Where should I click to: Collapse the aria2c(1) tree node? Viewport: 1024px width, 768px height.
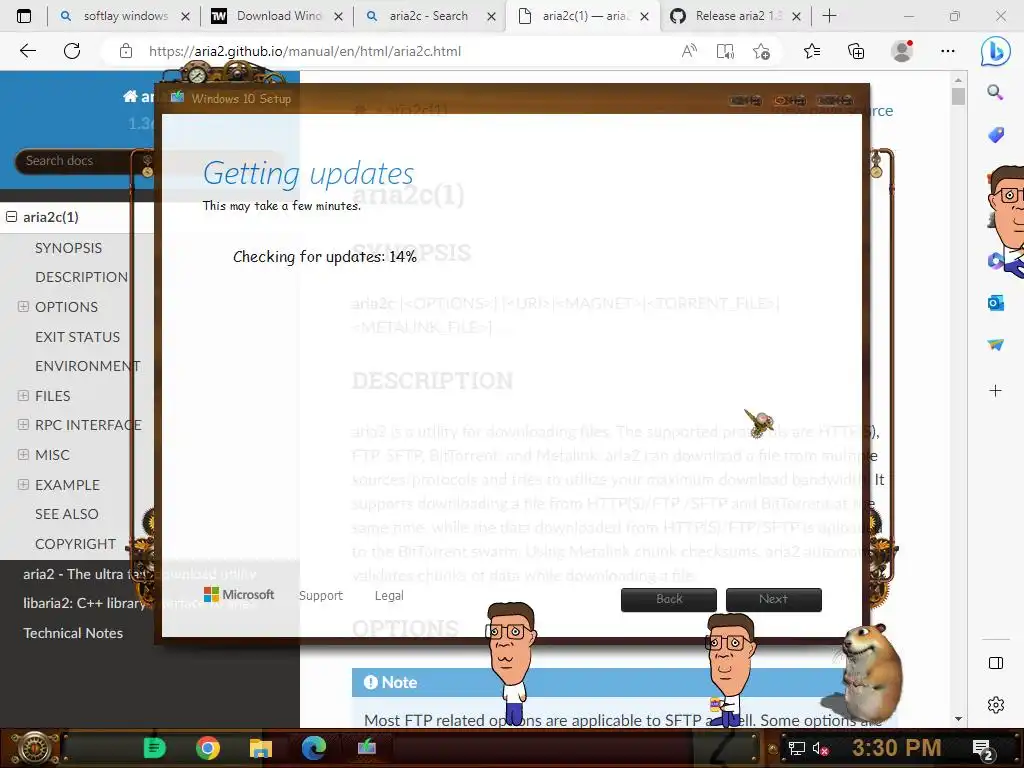[x=11, y=216]
